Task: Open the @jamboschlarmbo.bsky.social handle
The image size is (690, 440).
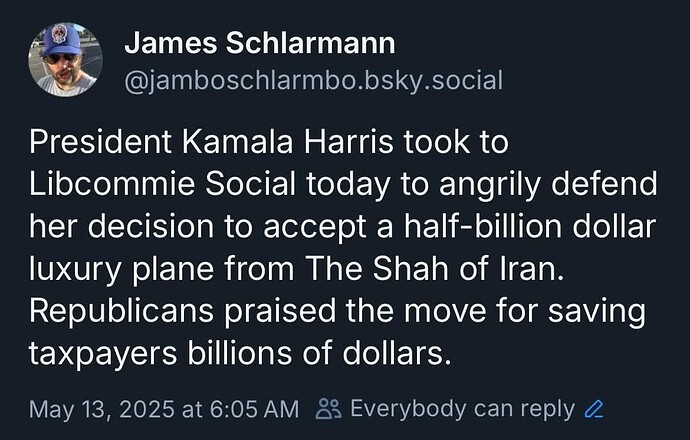Action: click(313, 81)
